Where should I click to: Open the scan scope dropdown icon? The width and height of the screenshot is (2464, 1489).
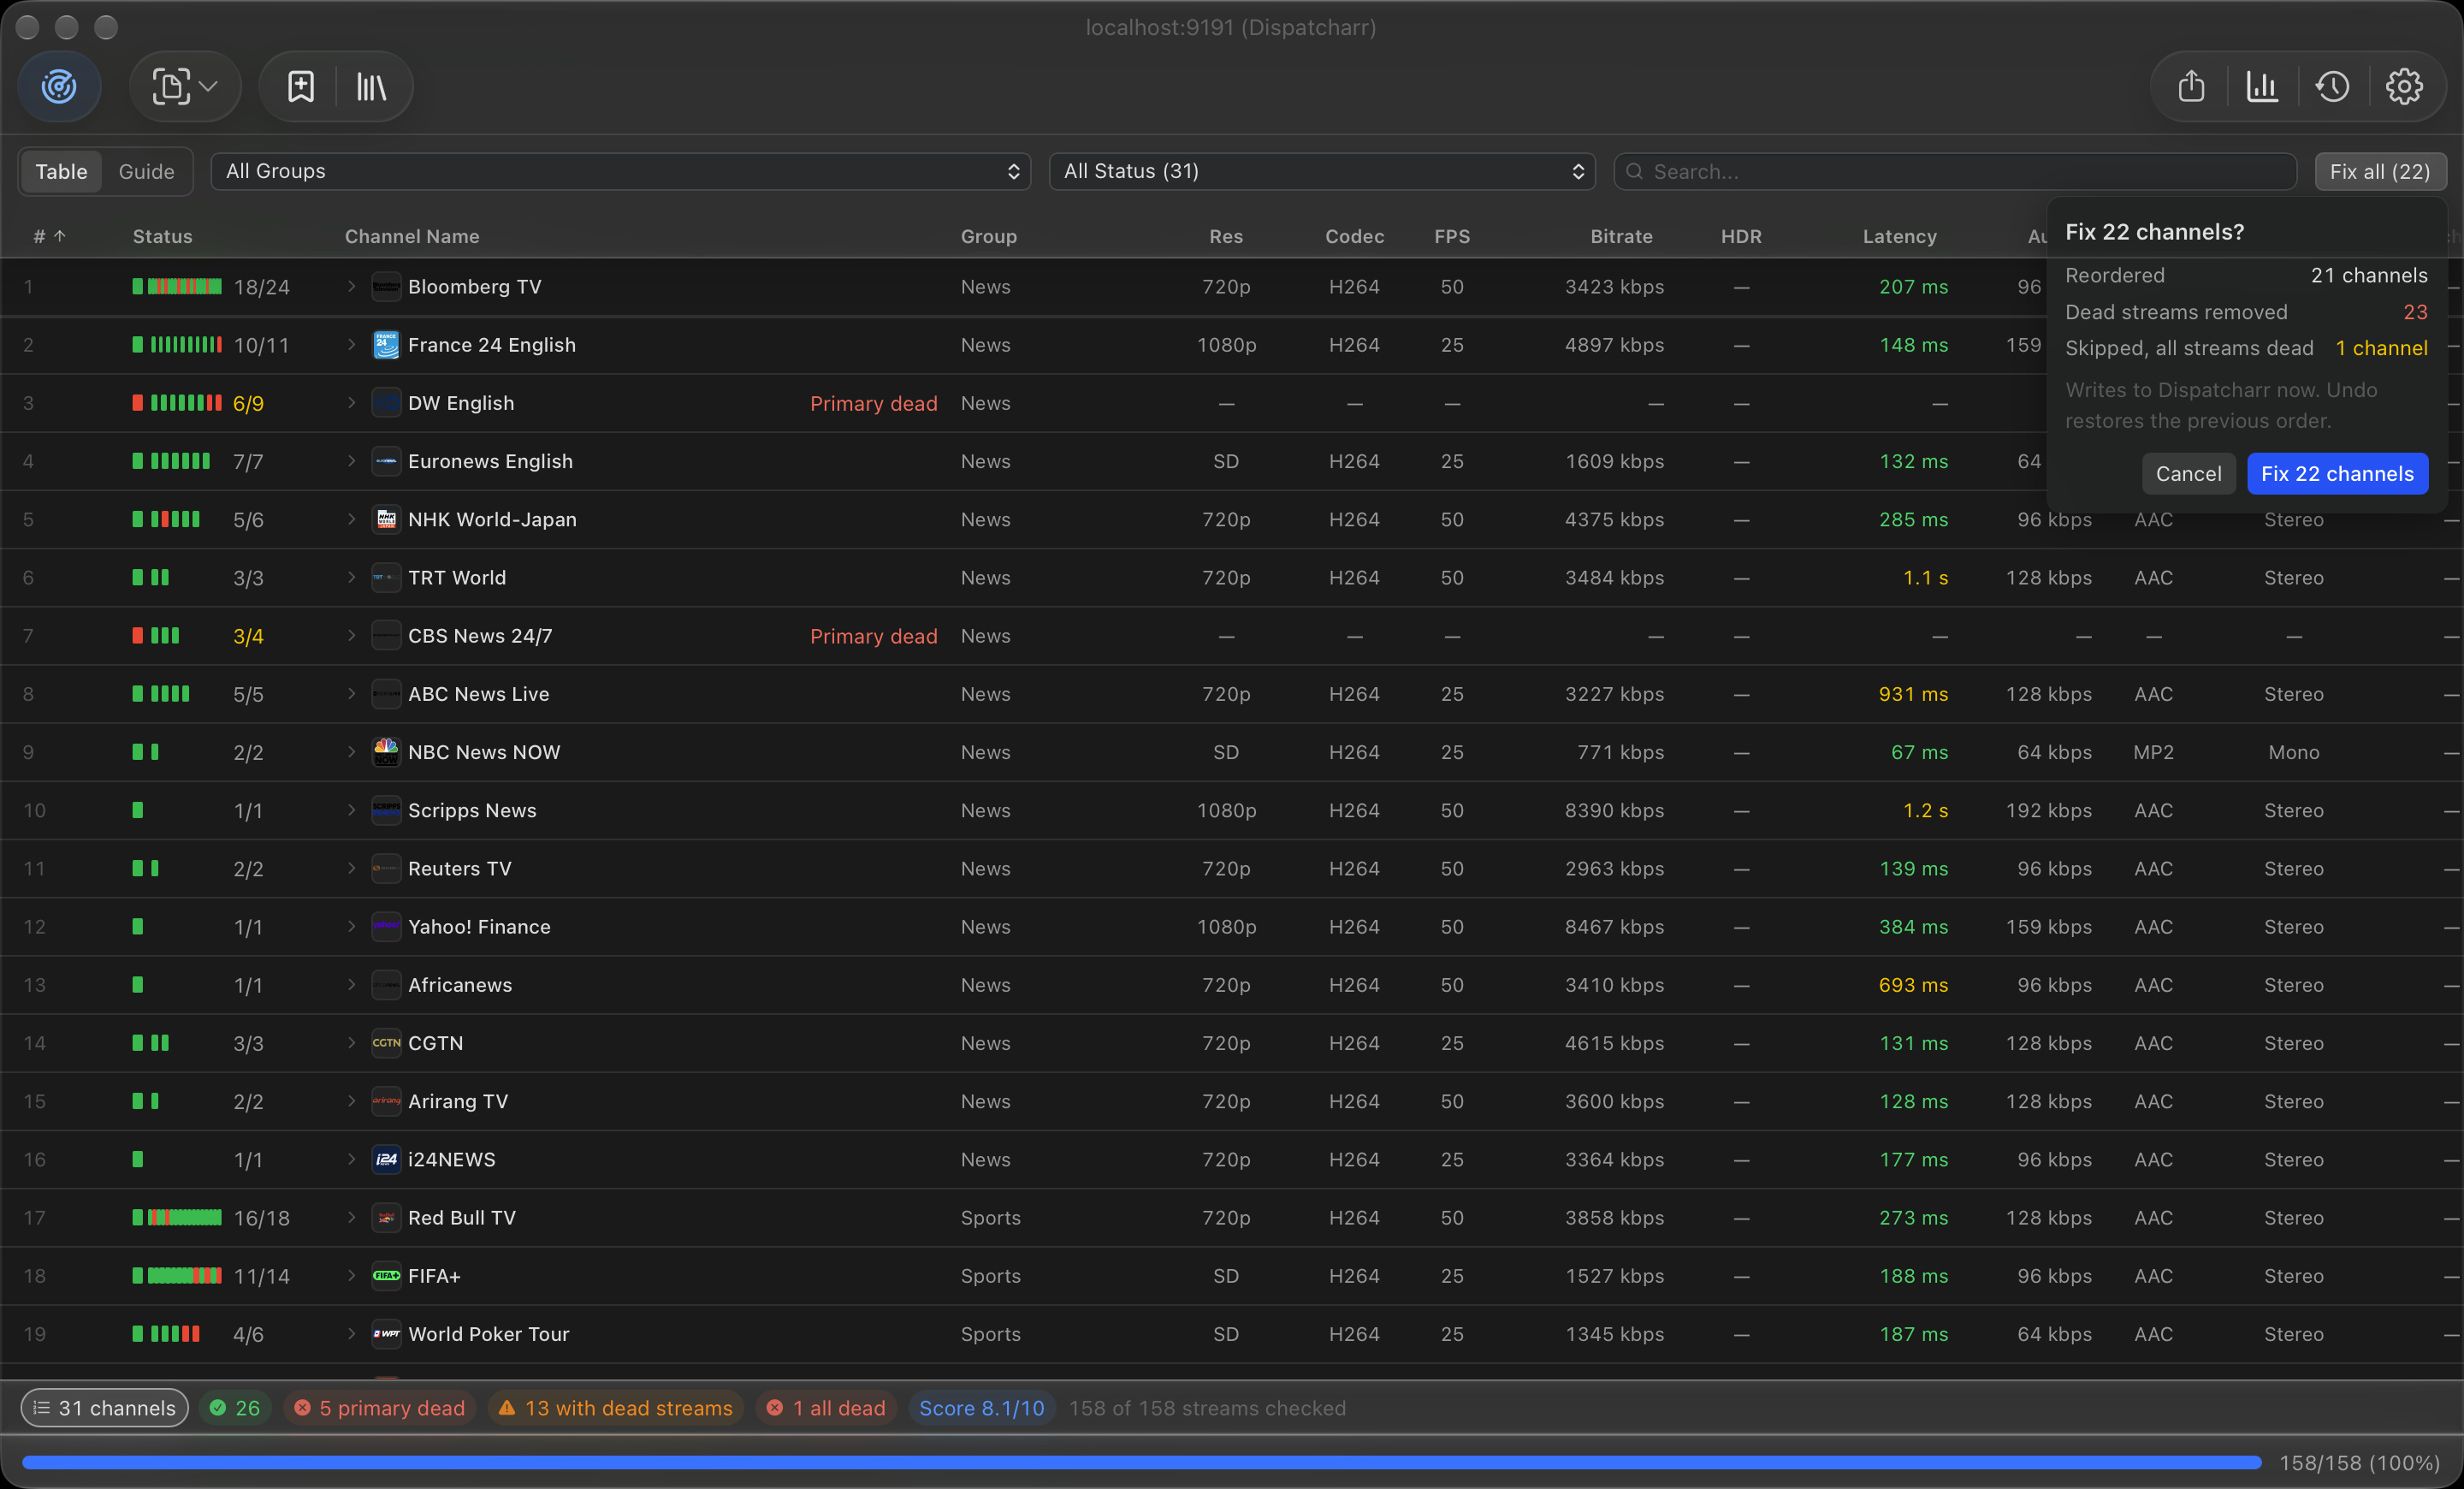(x=185, y=86)
